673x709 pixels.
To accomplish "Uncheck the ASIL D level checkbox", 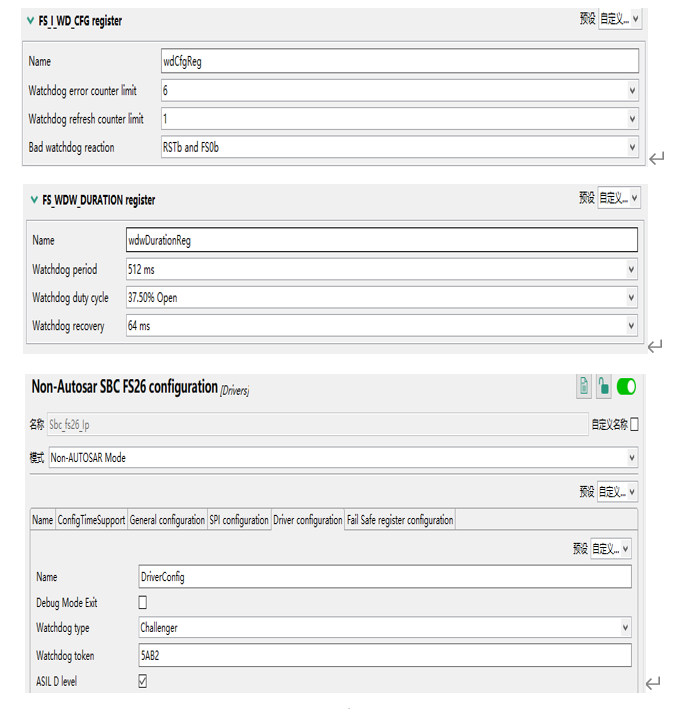I will coord(142,681).
